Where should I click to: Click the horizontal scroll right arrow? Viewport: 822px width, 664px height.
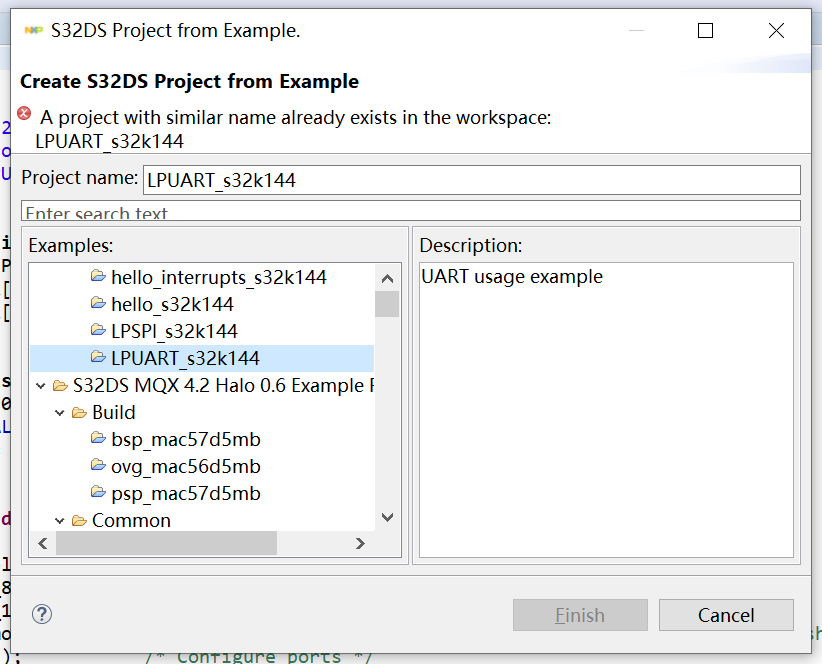coord(360,543)
